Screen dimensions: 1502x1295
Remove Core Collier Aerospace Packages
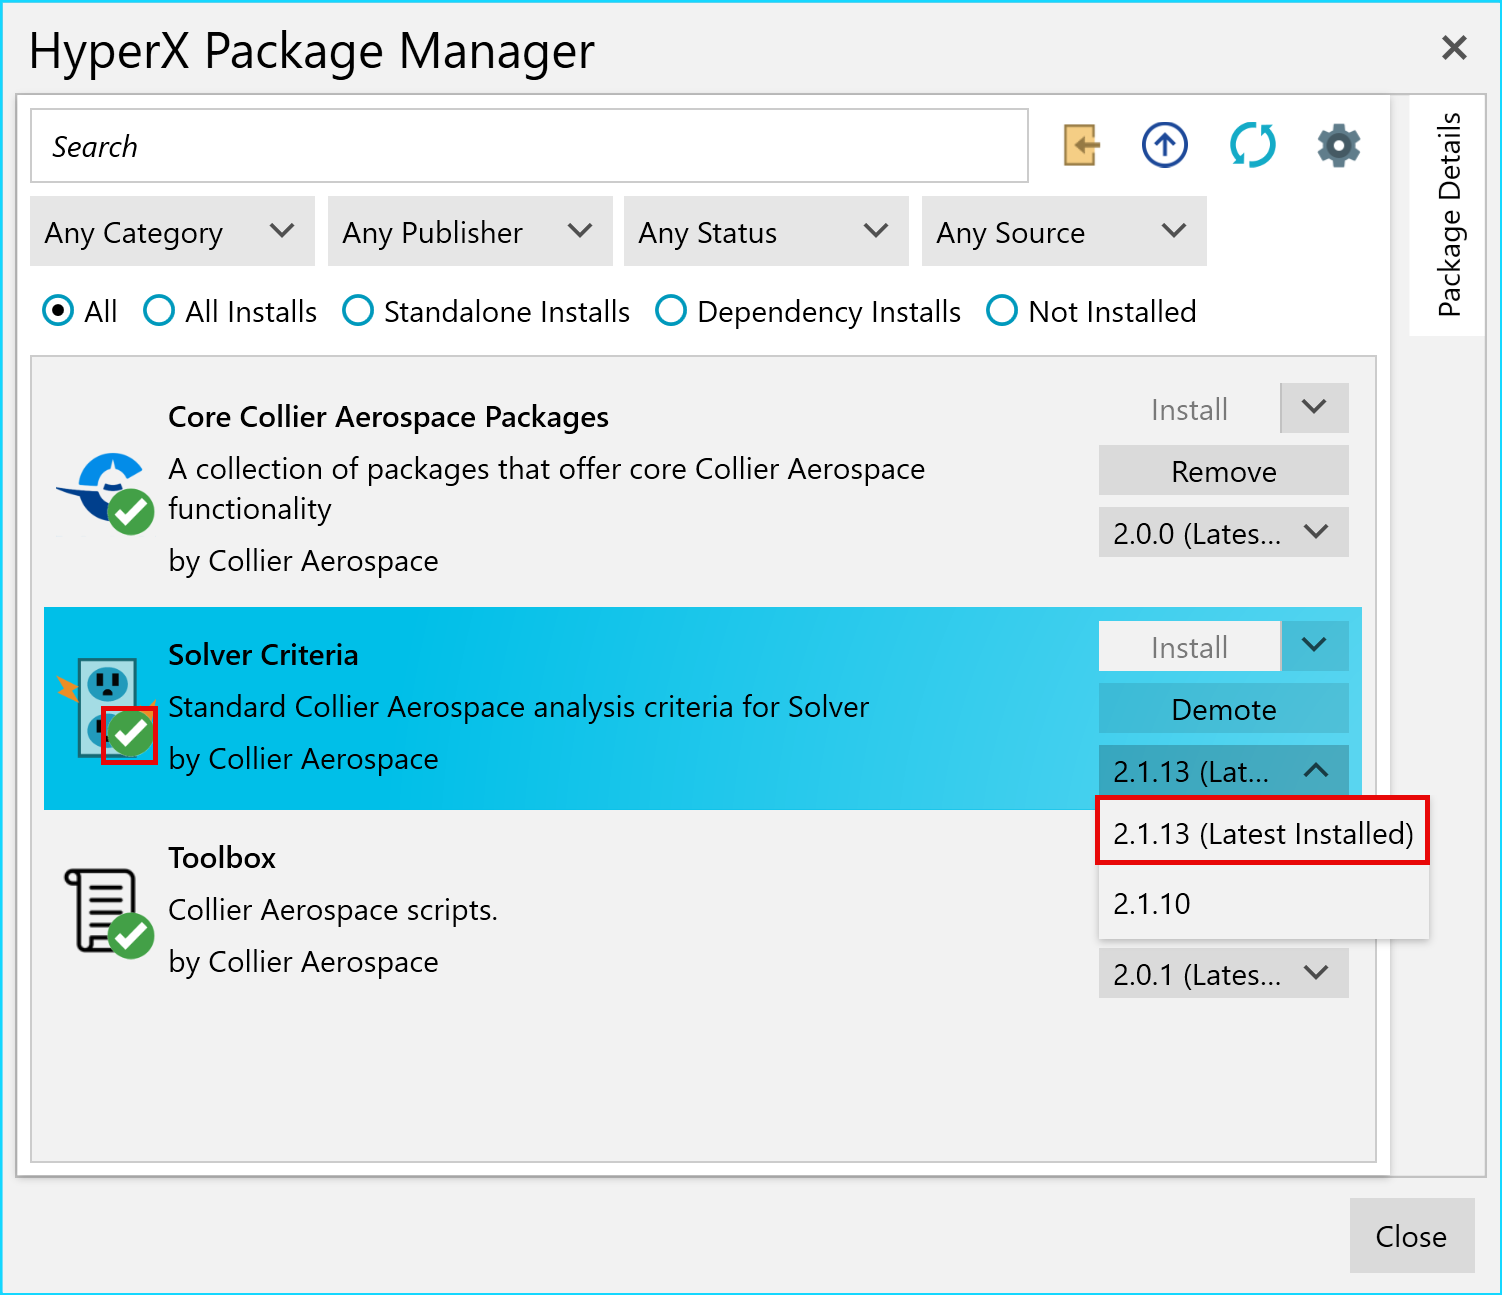(1224, 470)
